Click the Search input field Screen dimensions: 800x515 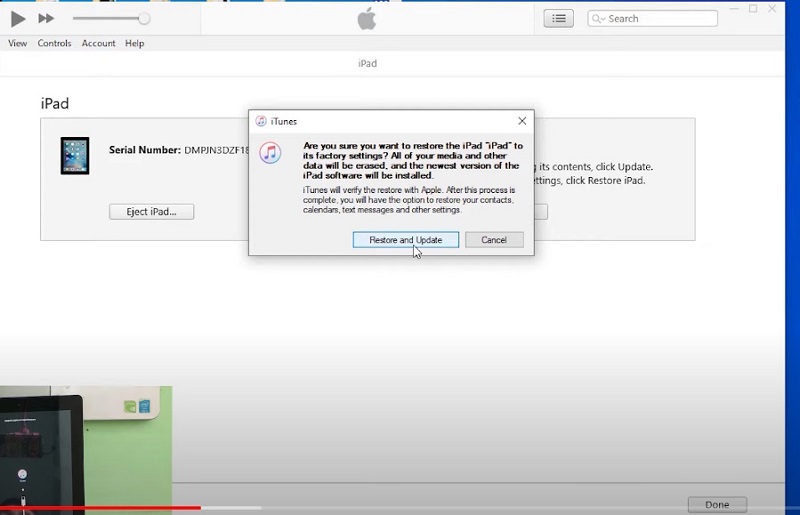point(653,19)
